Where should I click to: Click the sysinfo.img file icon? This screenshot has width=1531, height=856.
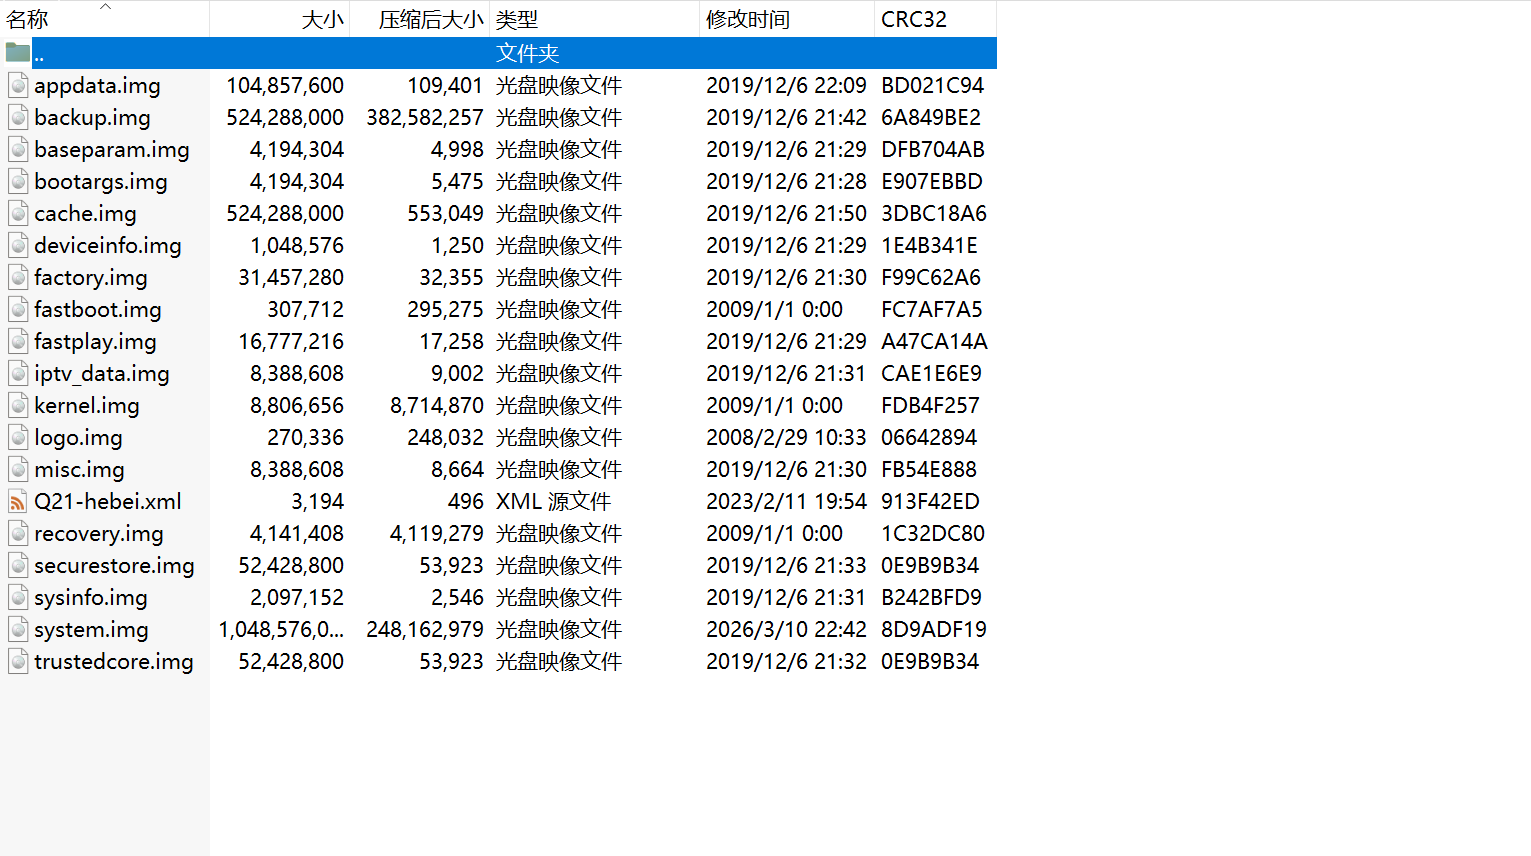[18, 597]
